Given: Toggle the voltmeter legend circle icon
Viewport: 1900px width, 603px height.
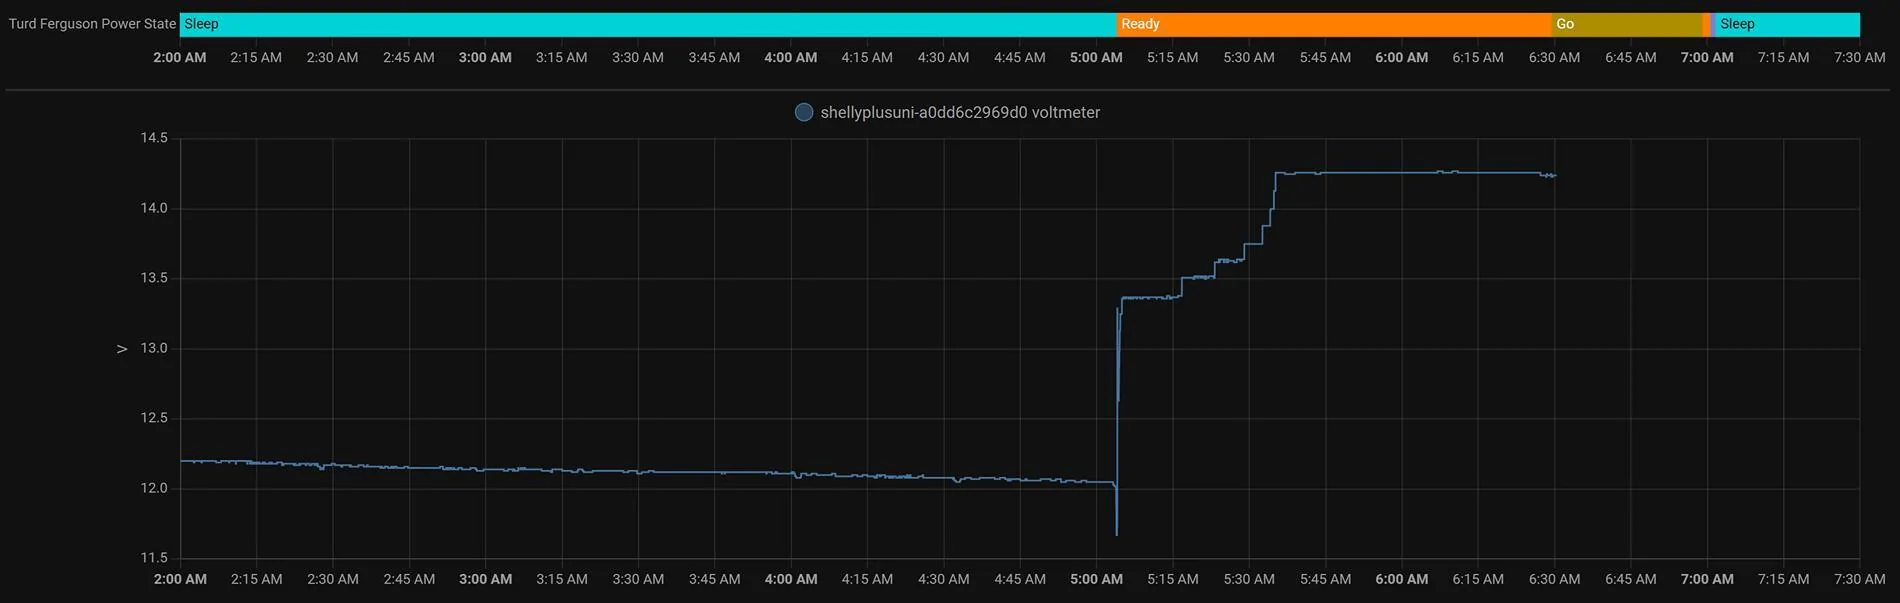Looking at the screenshot, I should point(803,112).
